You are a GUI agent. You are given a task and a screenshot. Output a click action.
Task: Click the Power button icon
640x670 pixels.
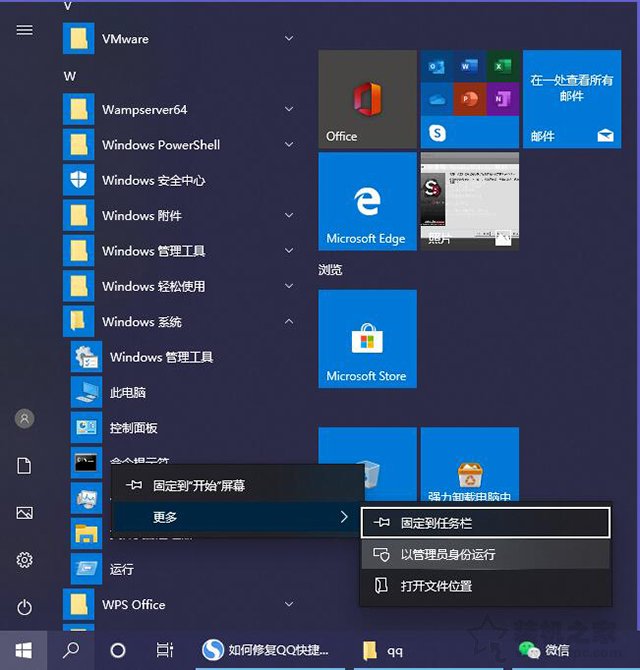click(x=25, y=607)
